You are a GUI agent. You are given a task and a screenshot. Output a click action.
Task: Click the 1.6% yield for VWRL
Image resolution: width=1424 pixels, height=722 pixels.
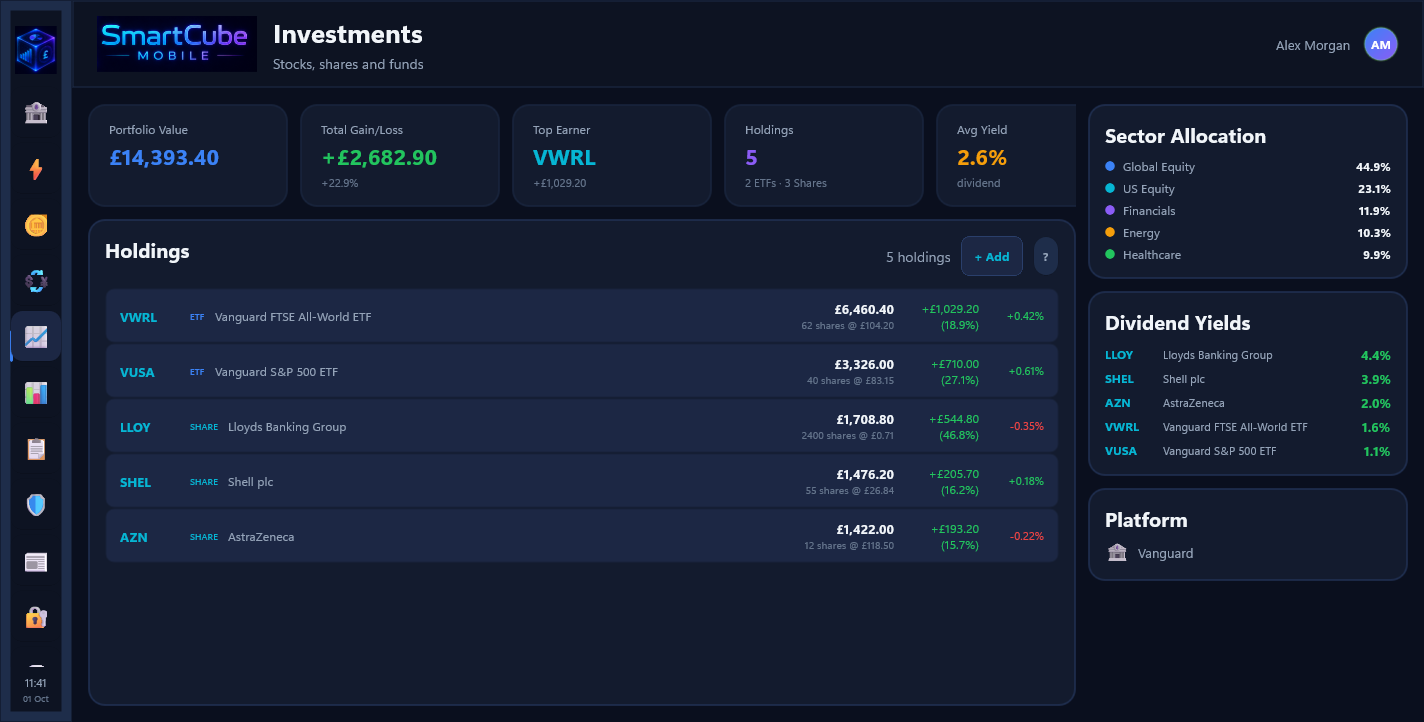click(x=1376, y=427)
